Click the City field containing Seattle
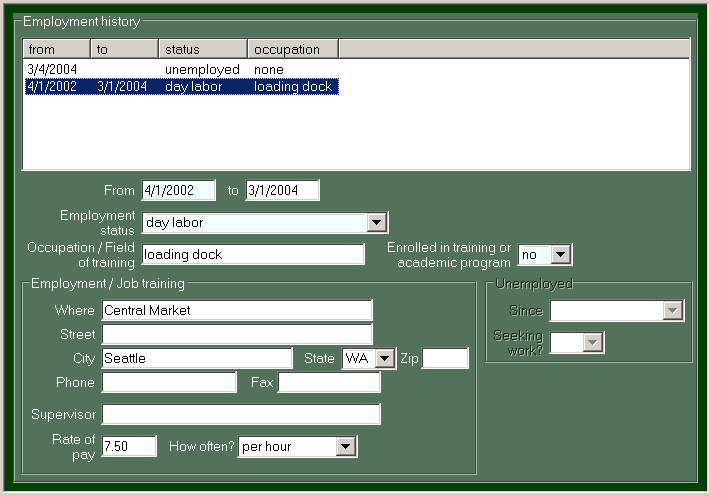Screen dimensions: 709x496 click(197, 359)
